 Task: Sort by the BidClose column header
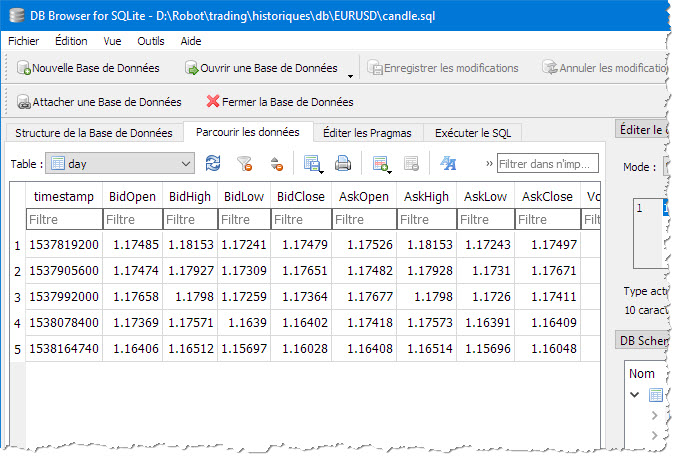click(301, 196)
